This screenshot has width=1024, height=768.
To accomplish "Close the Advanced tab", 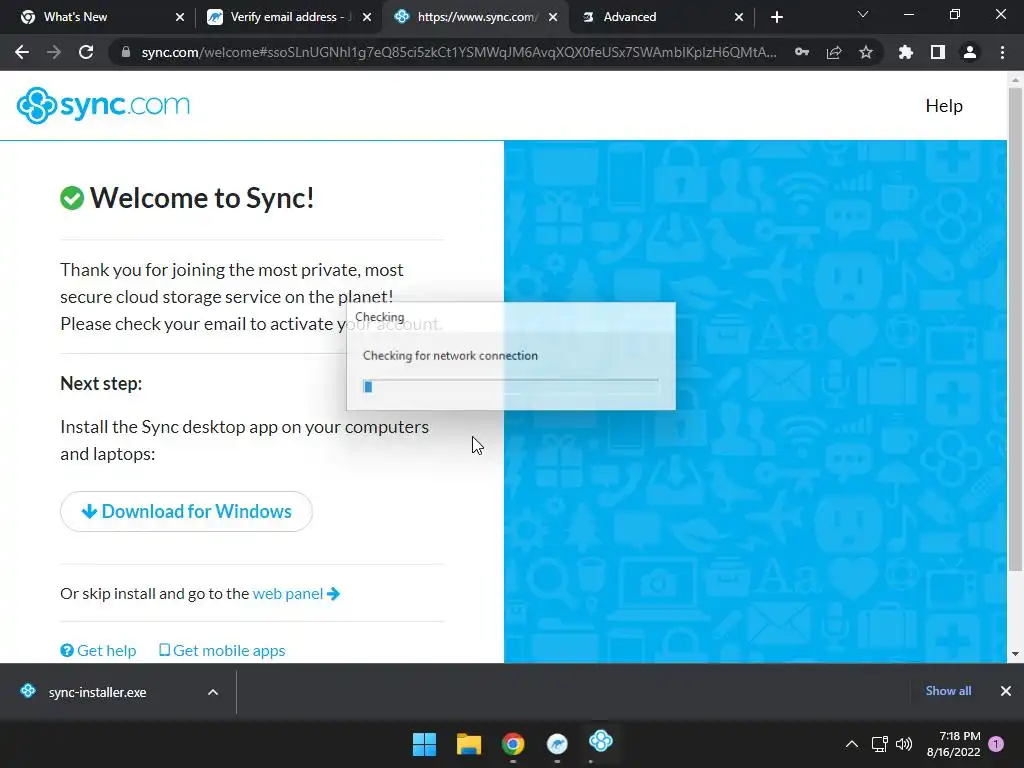I will (739, 17).
